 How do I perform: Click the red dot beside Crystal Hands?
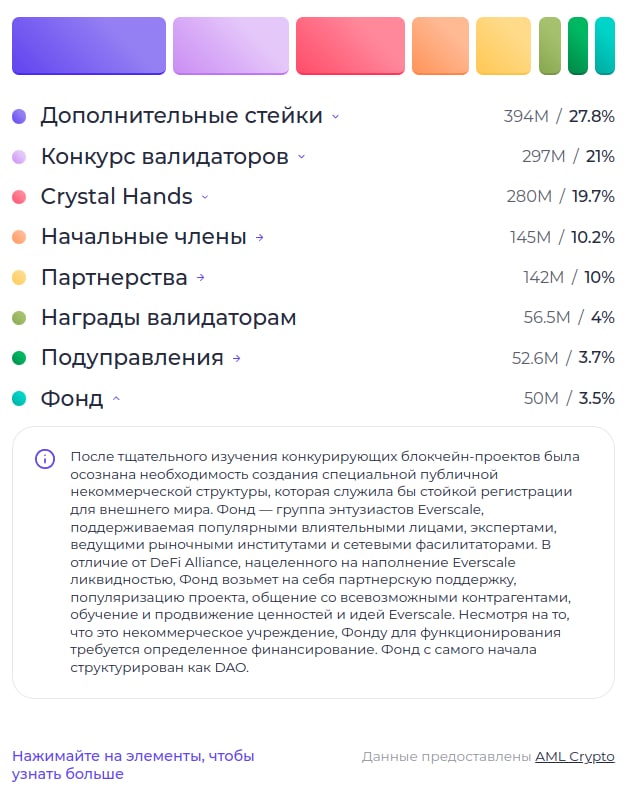pos(19,197)
